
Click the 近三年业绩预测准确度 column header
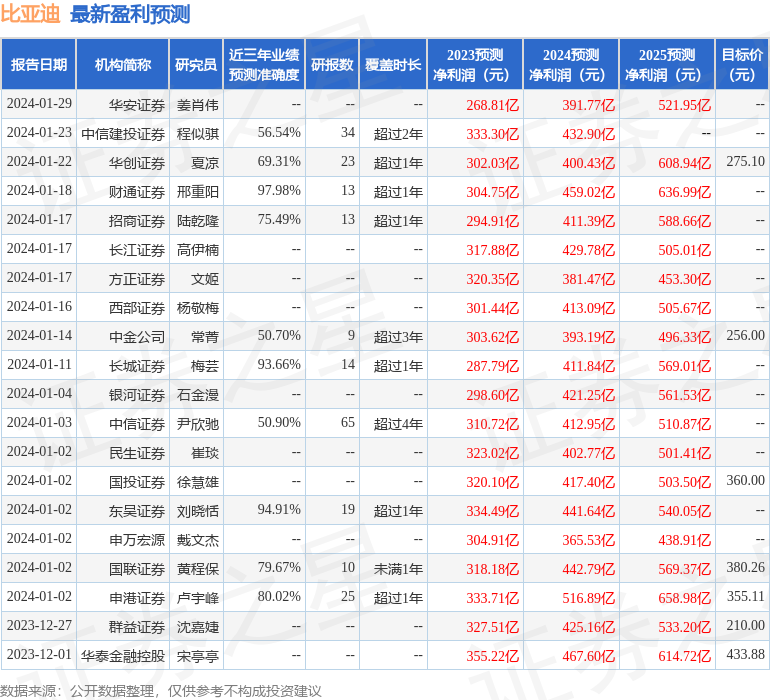click(x=264, y=65)
